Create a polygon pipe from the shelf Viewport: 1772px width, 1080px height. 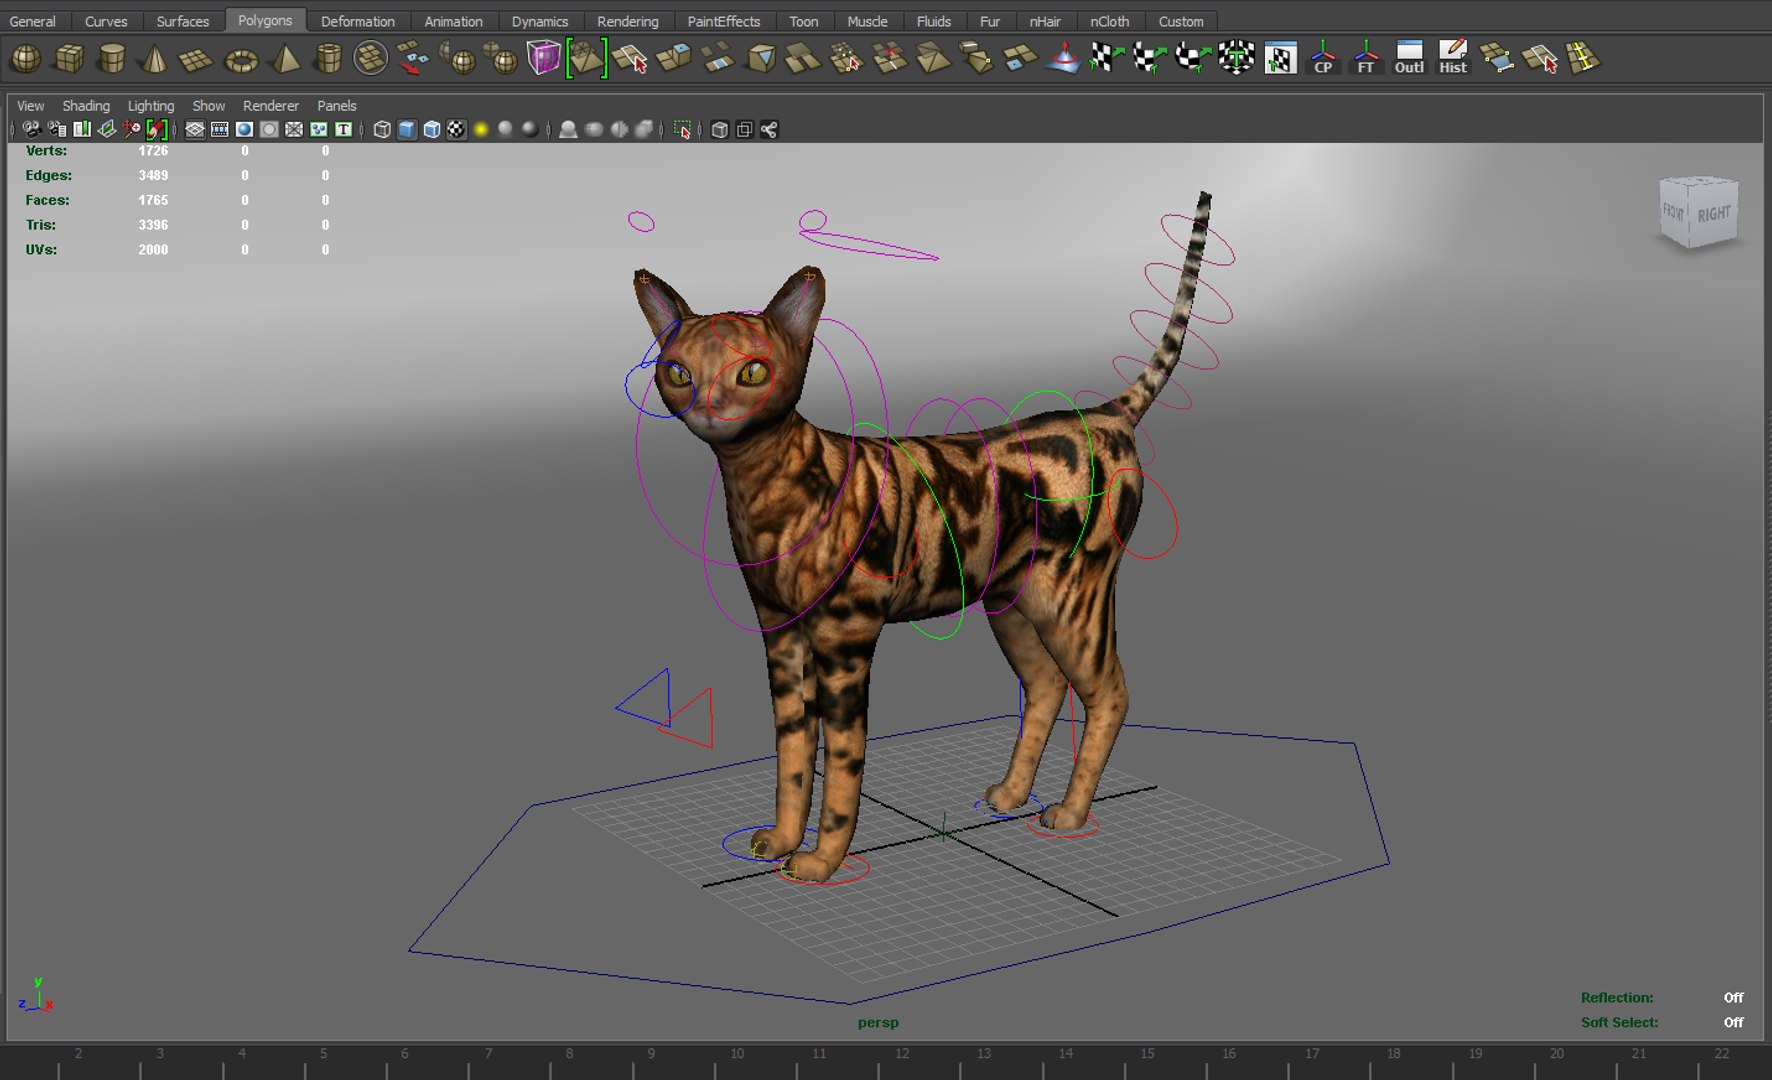(328, 59)
